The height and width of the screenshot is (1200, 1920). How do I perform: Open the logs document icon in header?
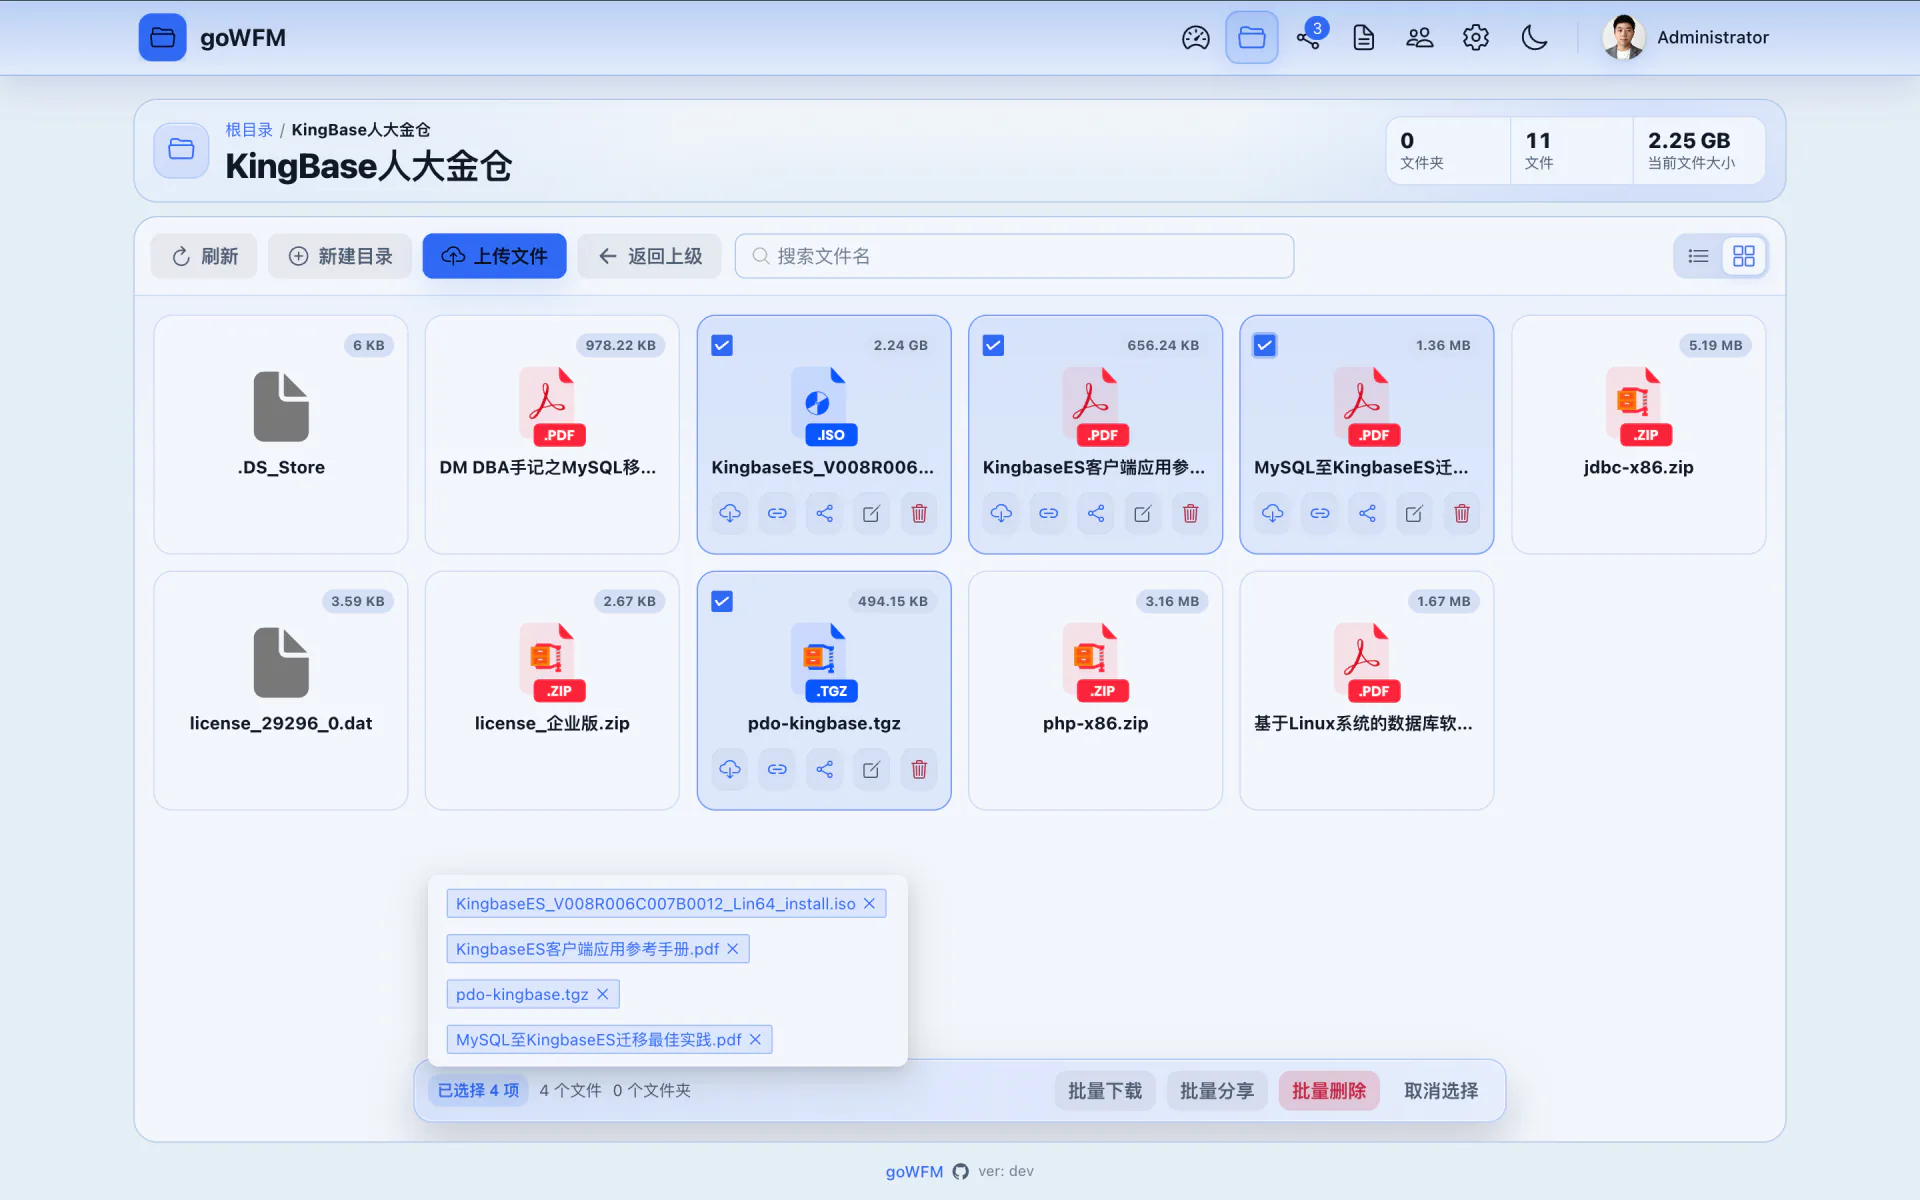point(1364,38)
